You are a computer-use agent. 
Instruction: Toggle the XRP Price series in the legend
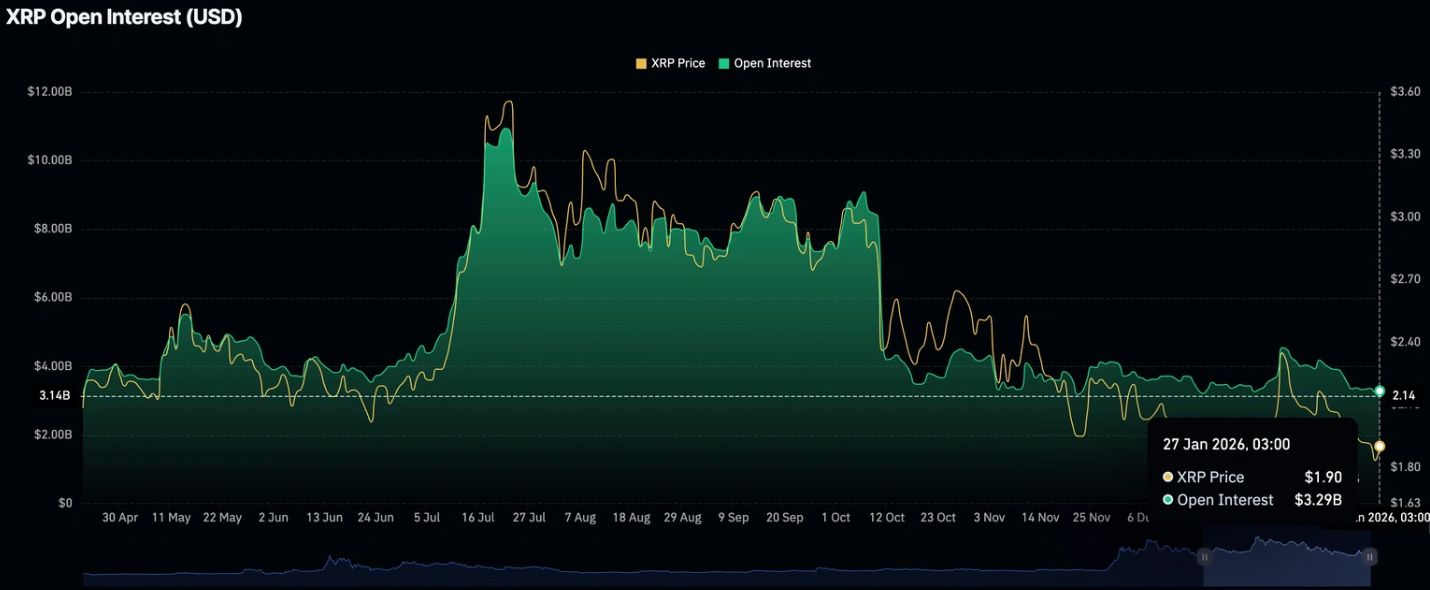680,63
